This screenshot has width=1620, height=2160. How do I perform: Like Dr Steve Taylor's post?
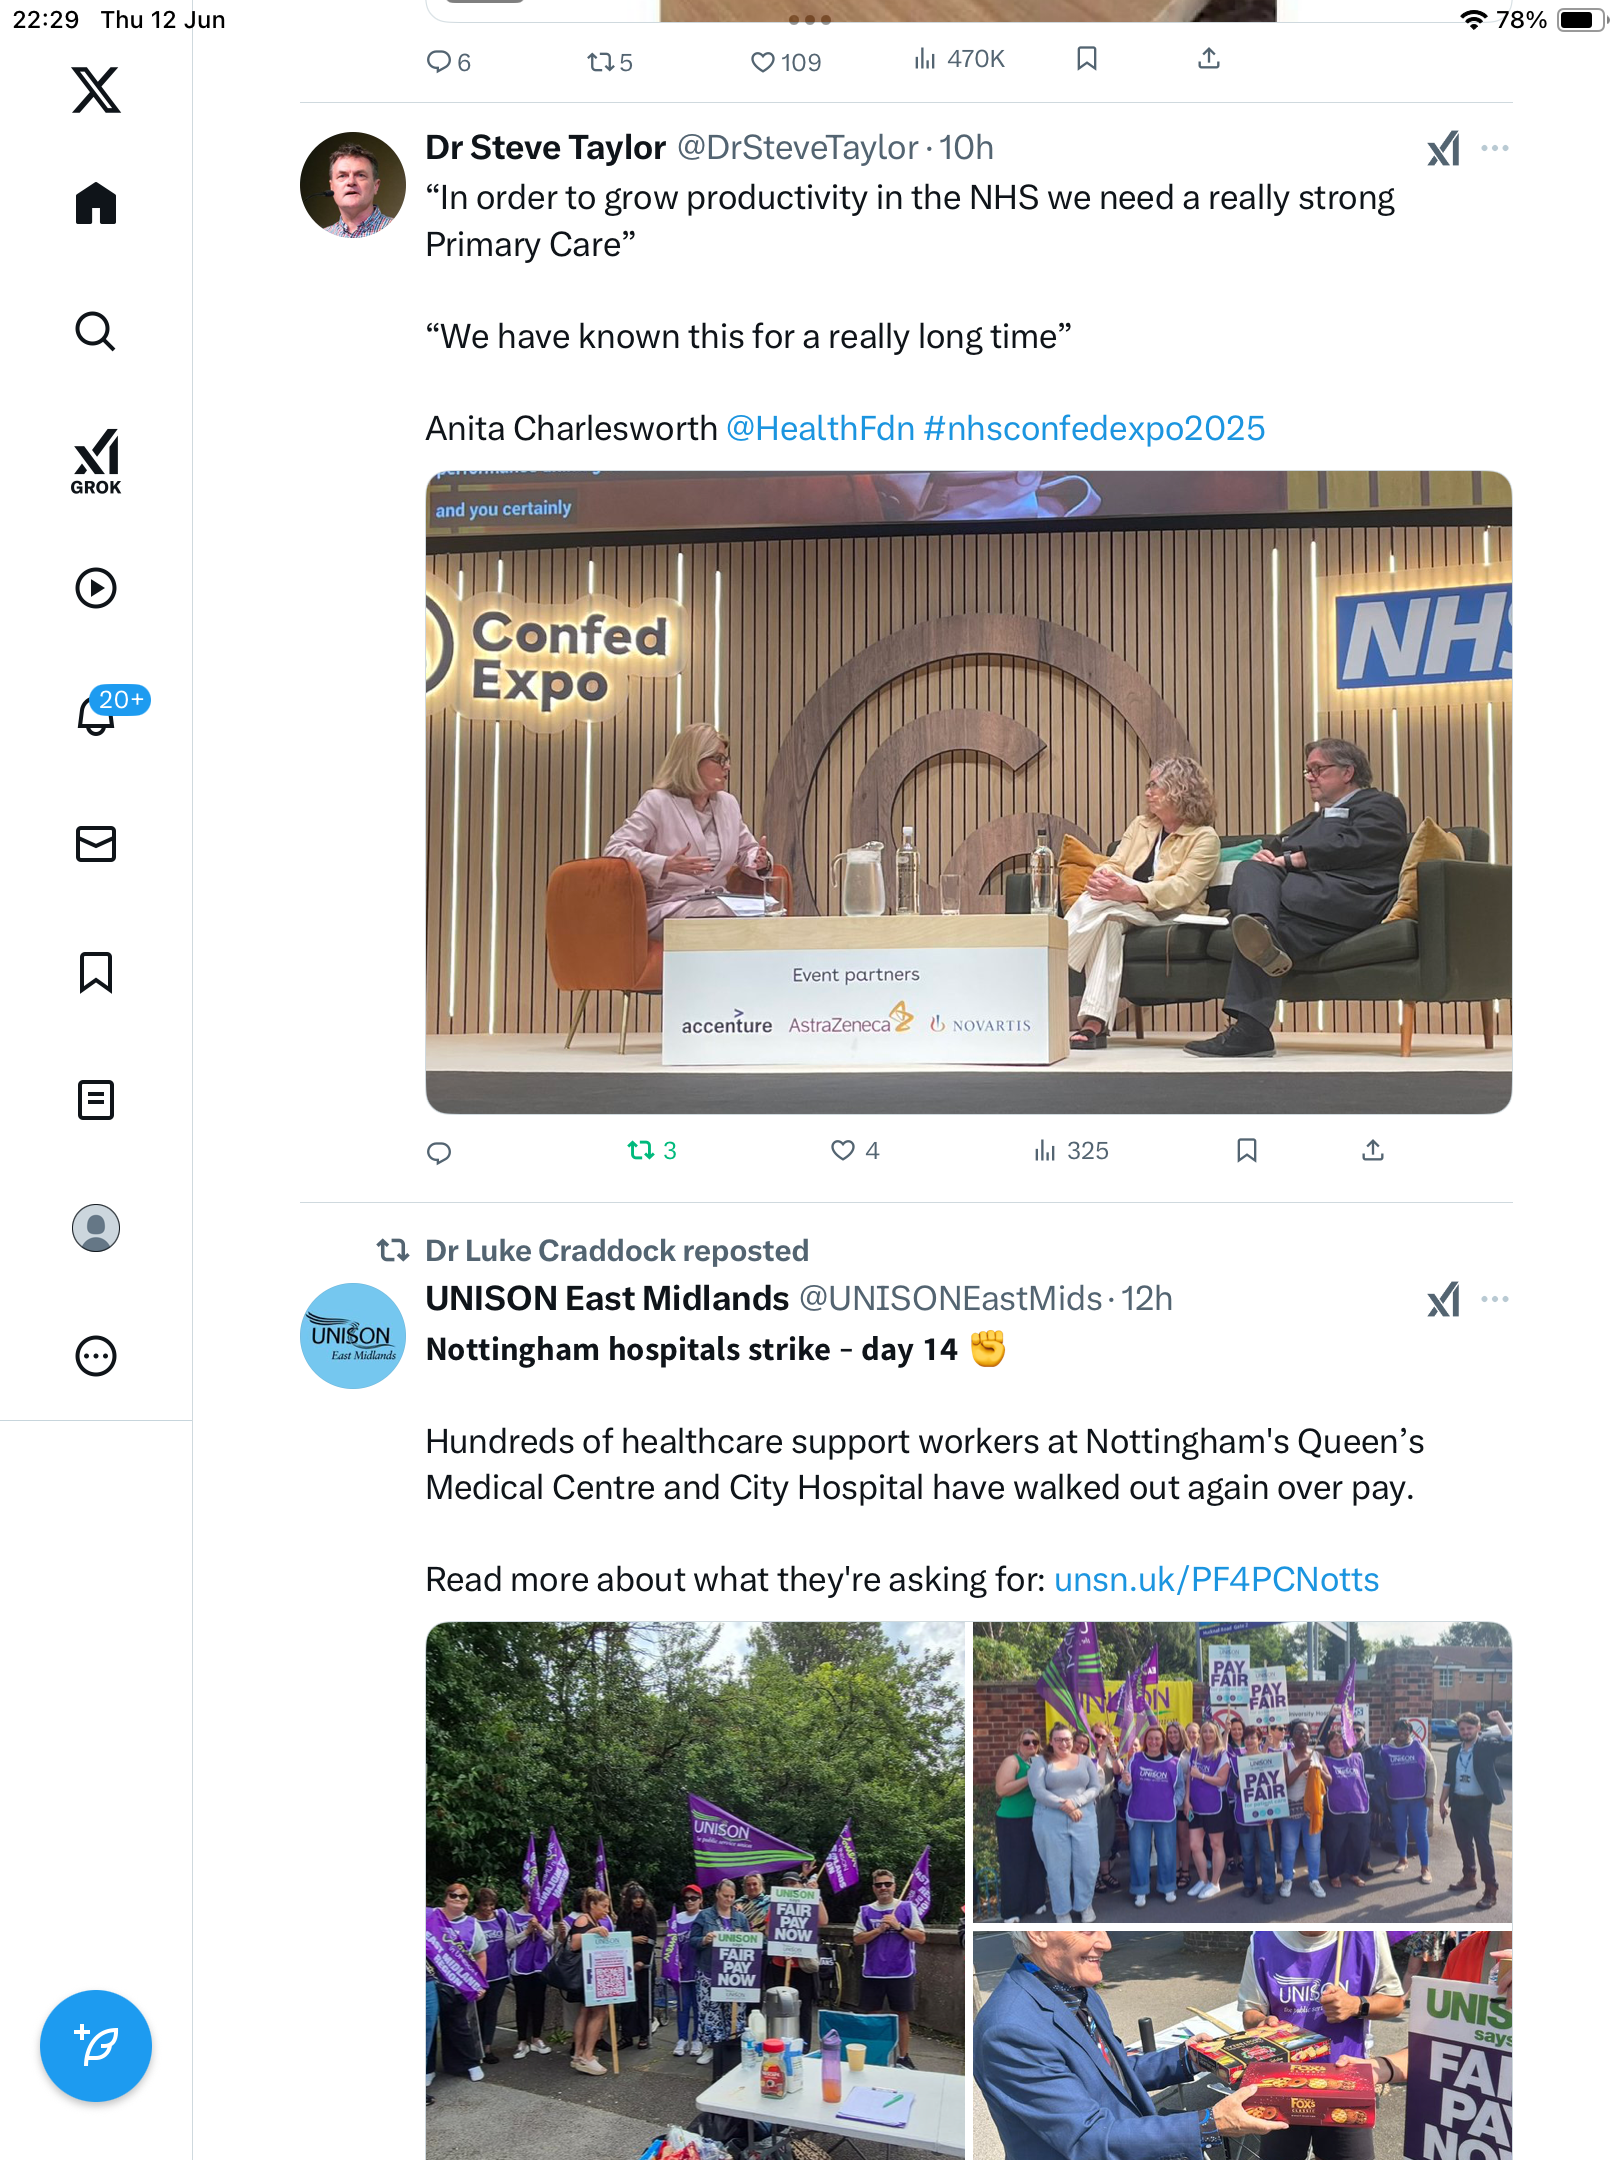click(855, 1150)
